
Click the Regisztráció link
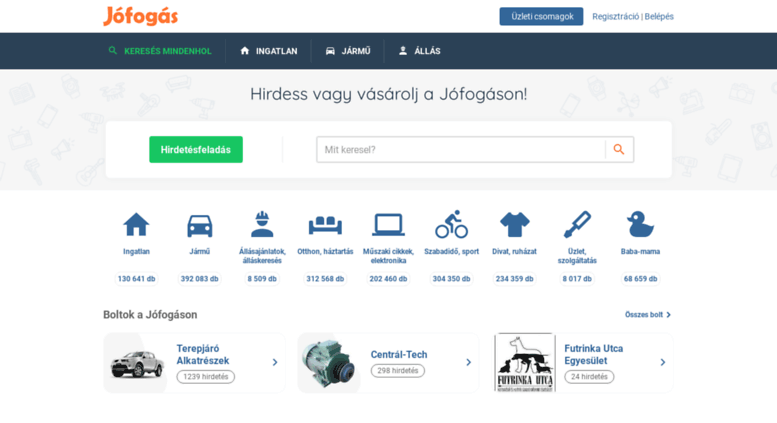coord(615,16)
